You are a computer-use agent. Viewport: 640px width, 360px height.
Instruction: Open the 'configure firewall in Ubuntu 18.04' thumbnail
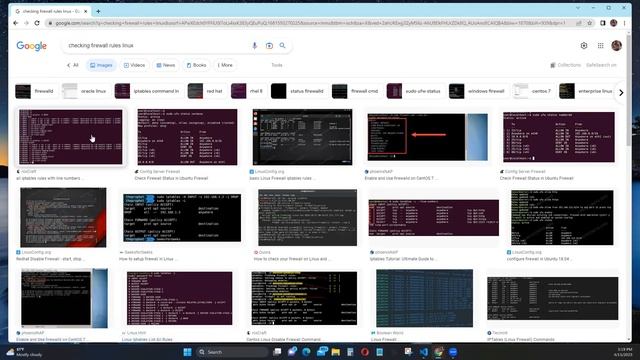(x=562, y=218)
